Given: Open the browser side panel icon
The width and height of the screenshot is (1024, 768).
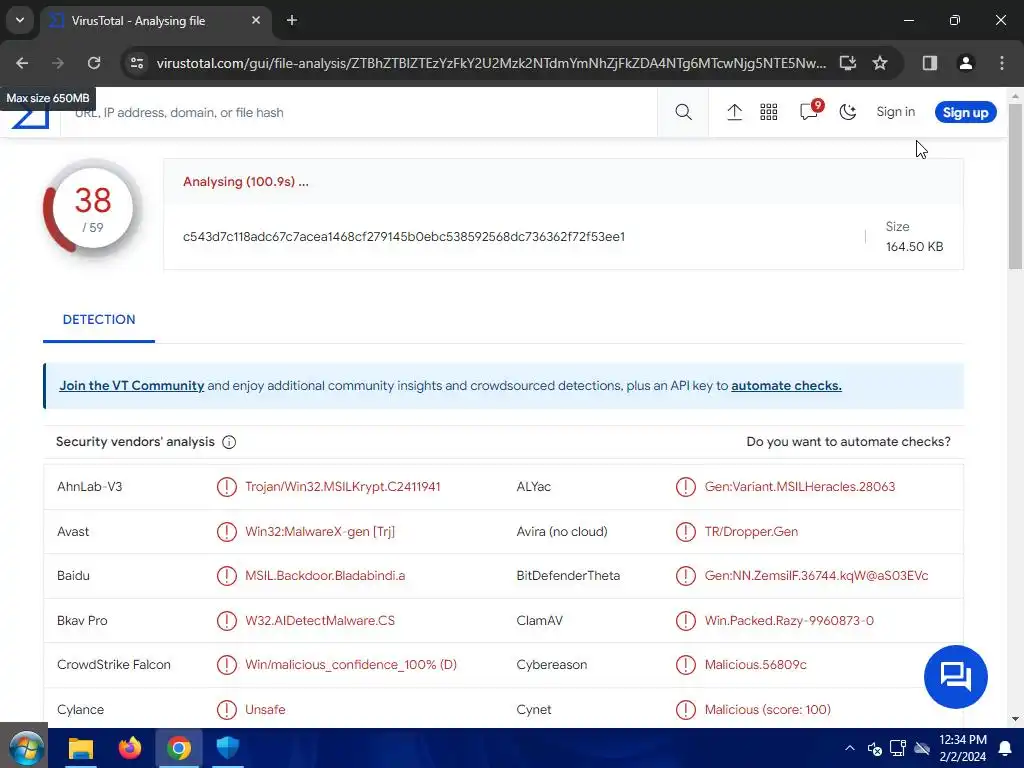Looking at the screenshot, I should point(930,63).
